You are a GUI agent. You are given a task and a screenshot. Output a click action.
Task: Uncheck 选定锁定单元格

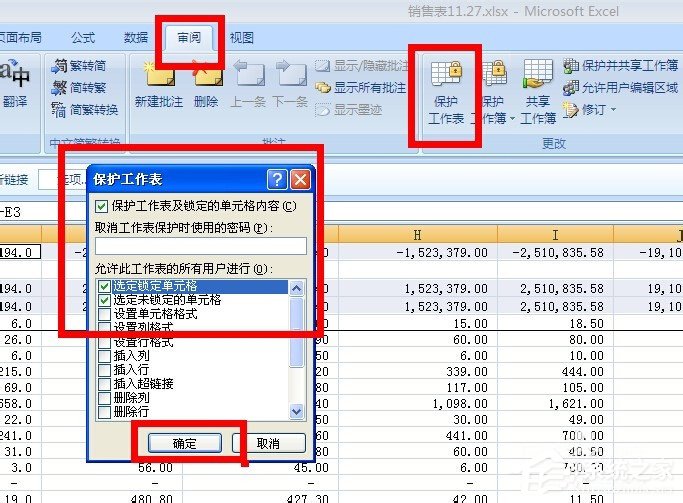(x=104, y=286)
